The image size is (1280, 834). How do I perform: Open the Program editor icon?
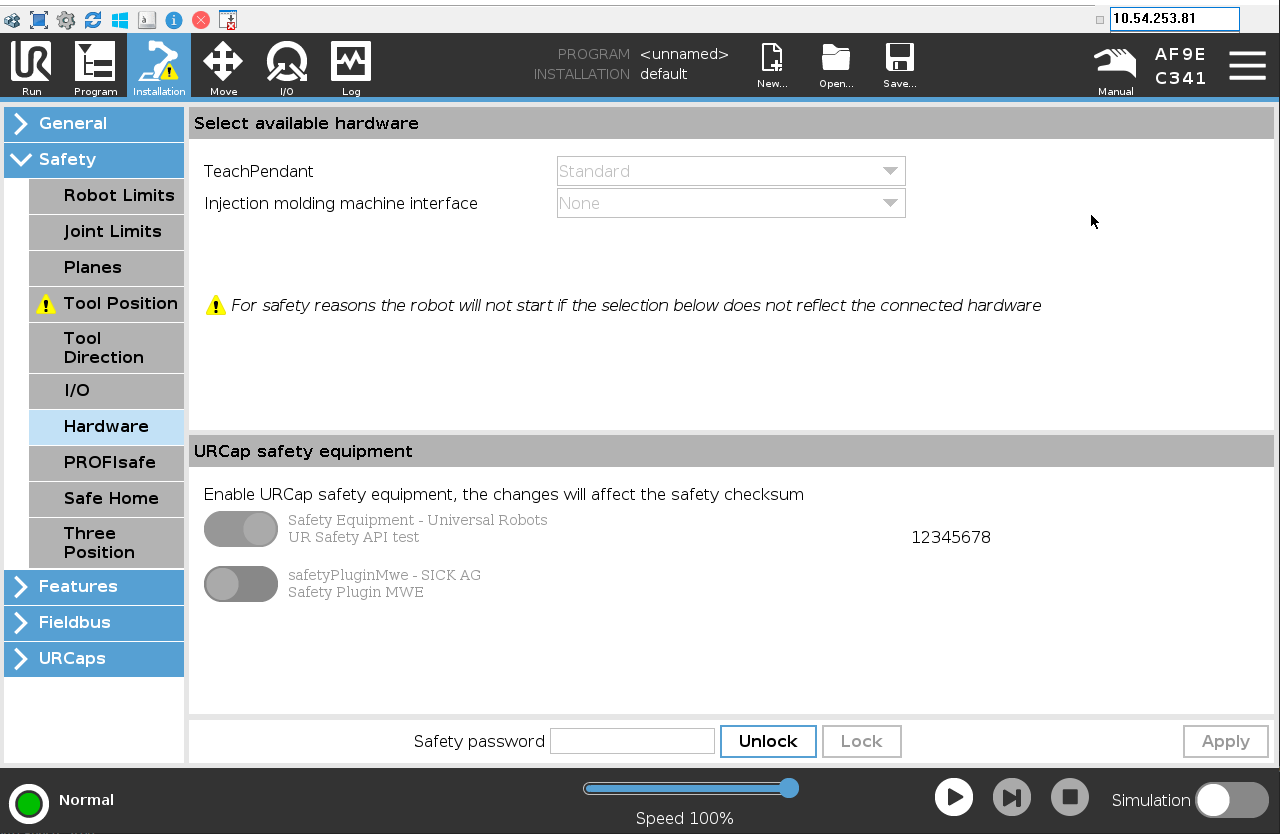point(95,64)
